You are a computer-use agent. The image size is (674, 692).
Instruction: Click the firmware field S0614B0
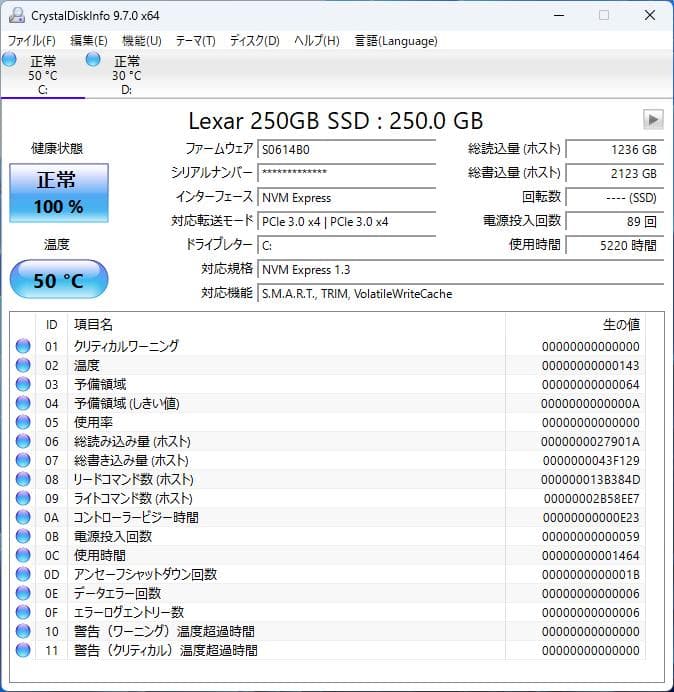[x=347, y=149]
